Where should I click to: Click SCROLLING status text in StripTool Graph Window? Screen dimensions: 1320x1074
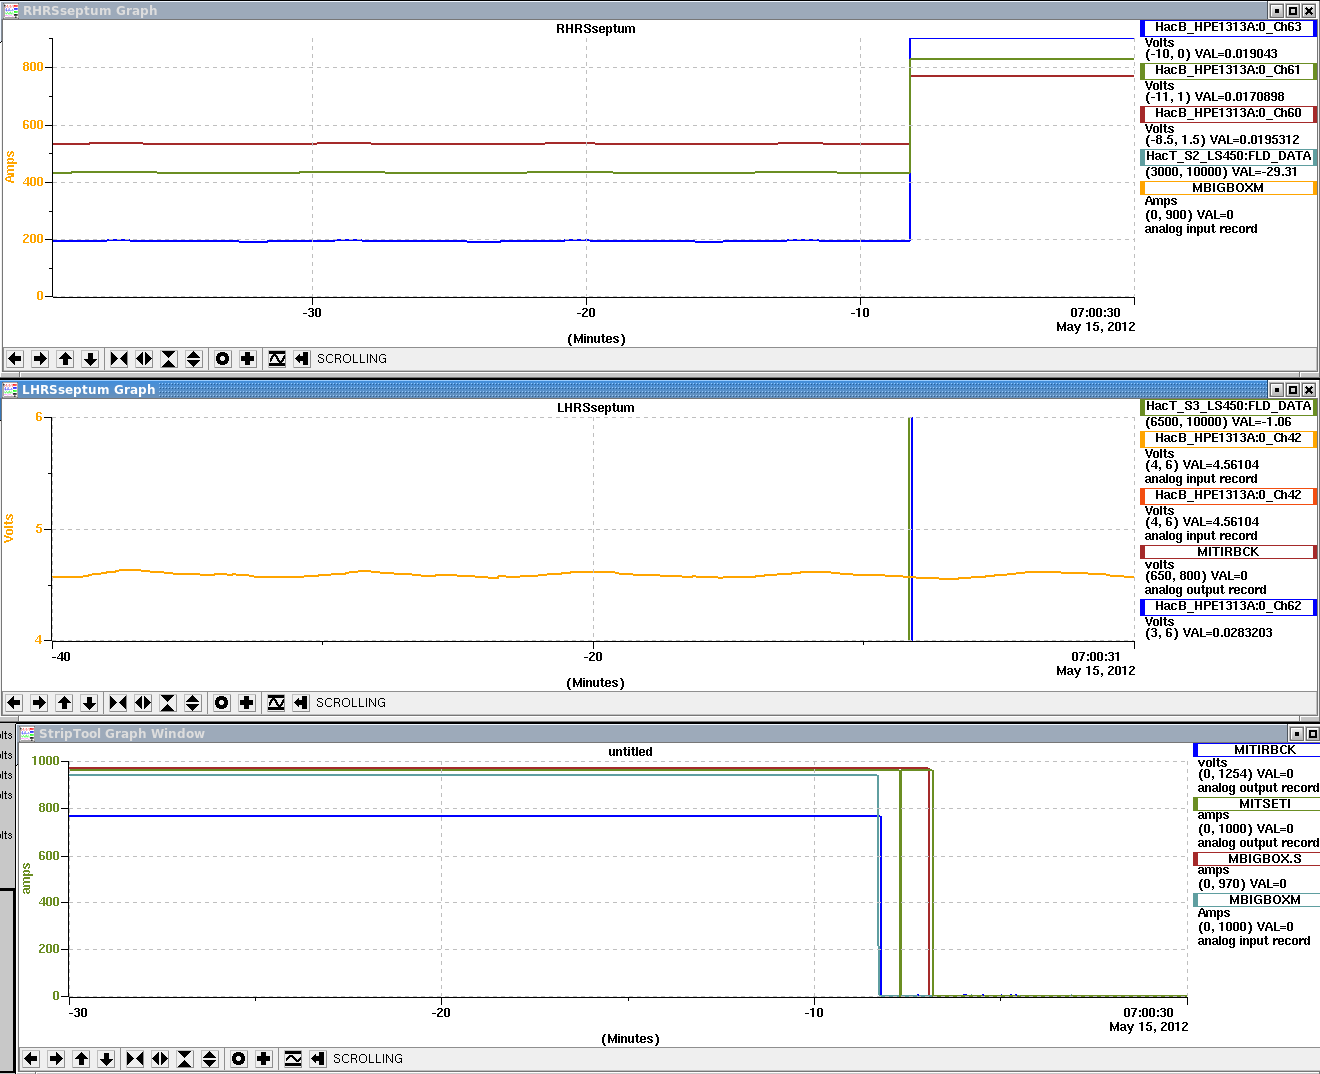(x=368, y=1059)
